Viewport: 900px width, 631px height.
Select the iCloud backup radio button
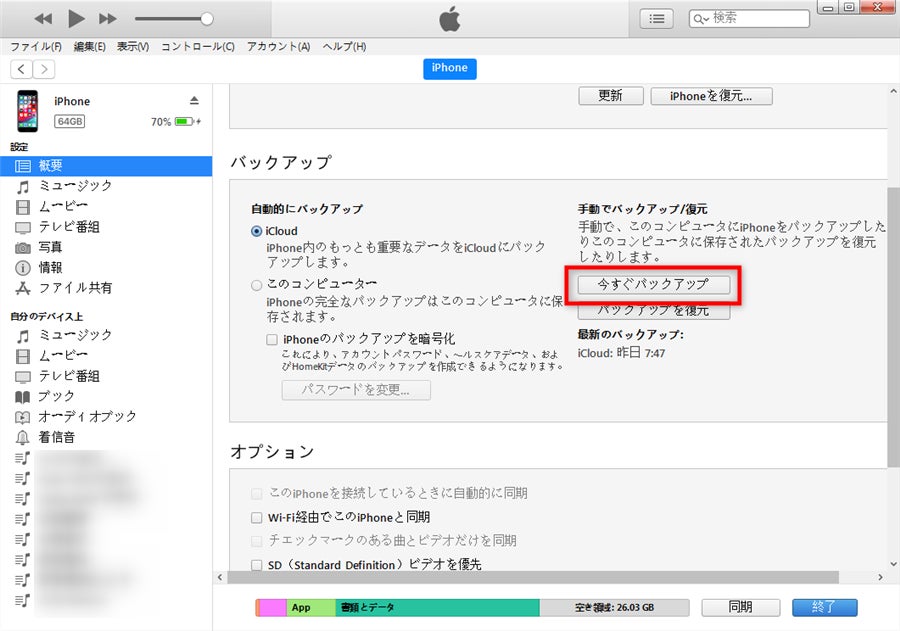tap(257, 231)
